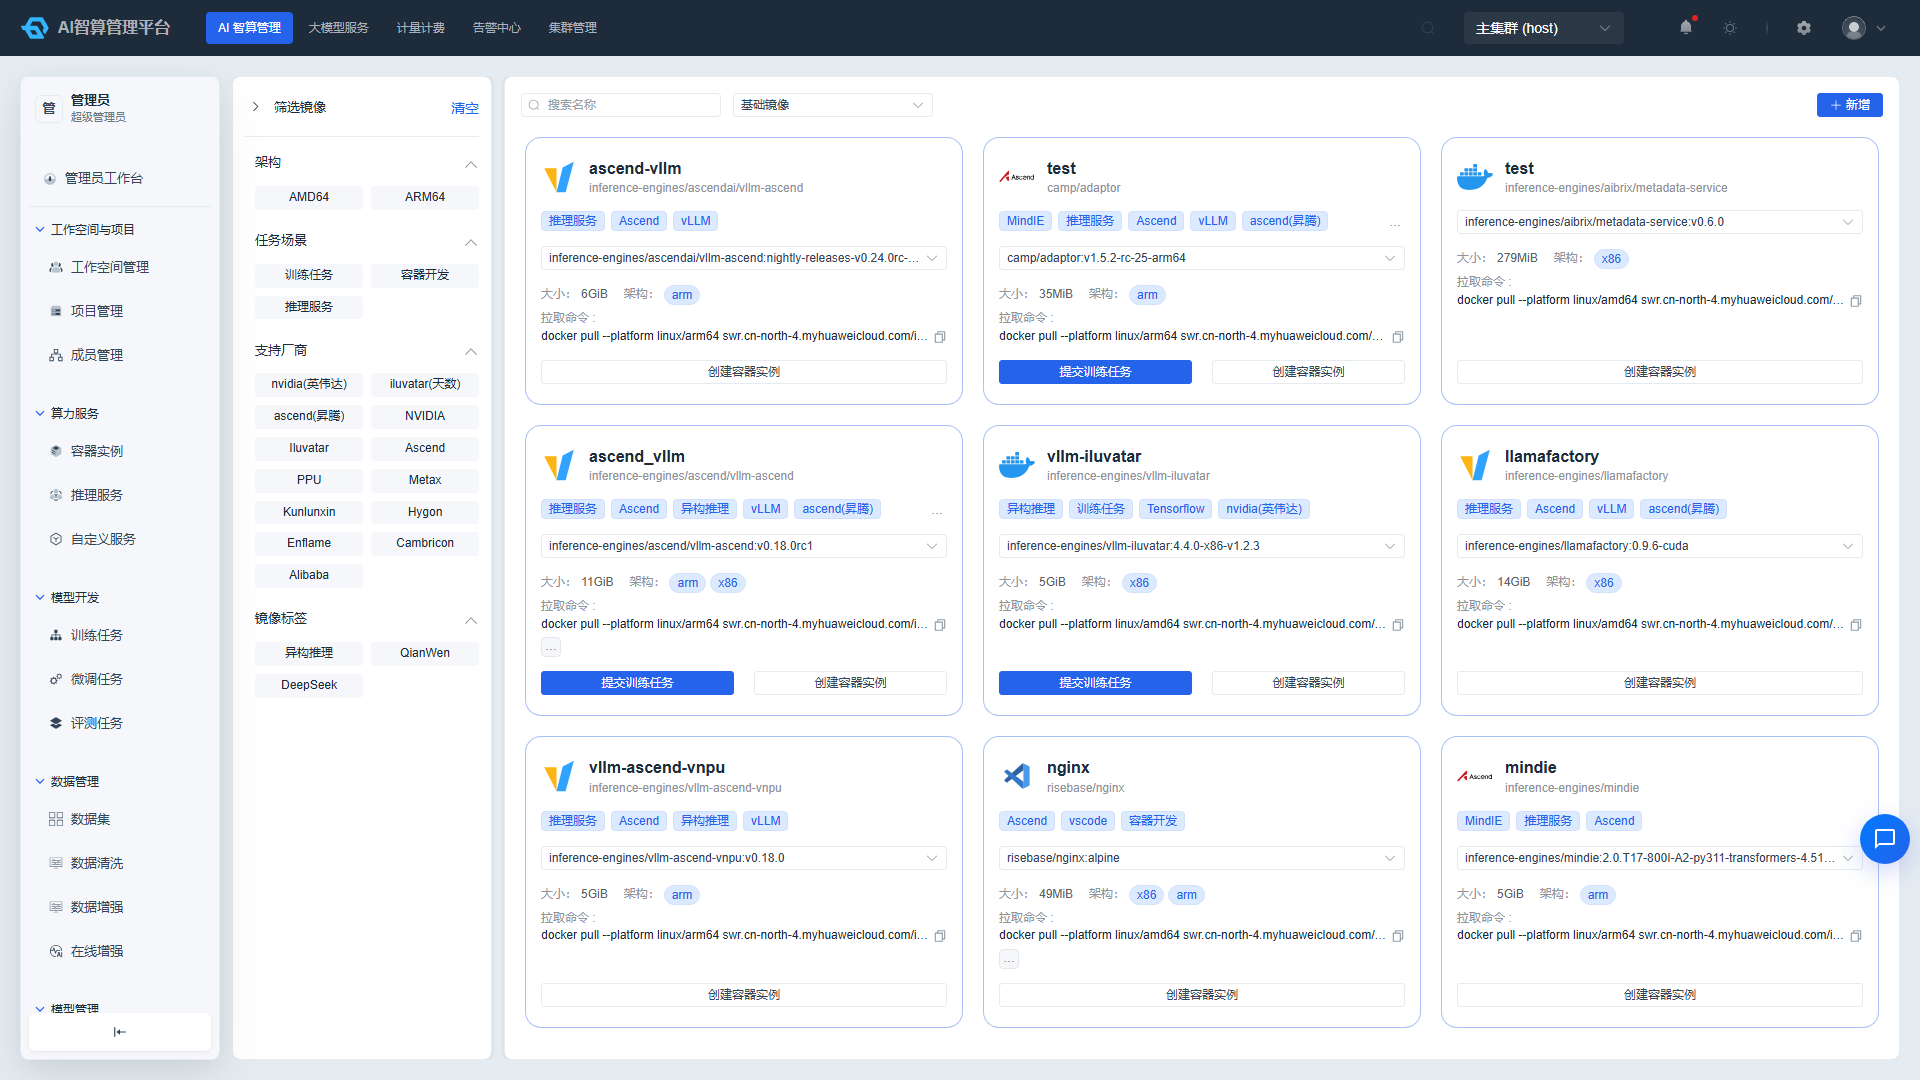Collapse the 筛选镜像 filter panel
Image resolution: width=1920 pixels, height=1080 pixels.
(255, 107)
